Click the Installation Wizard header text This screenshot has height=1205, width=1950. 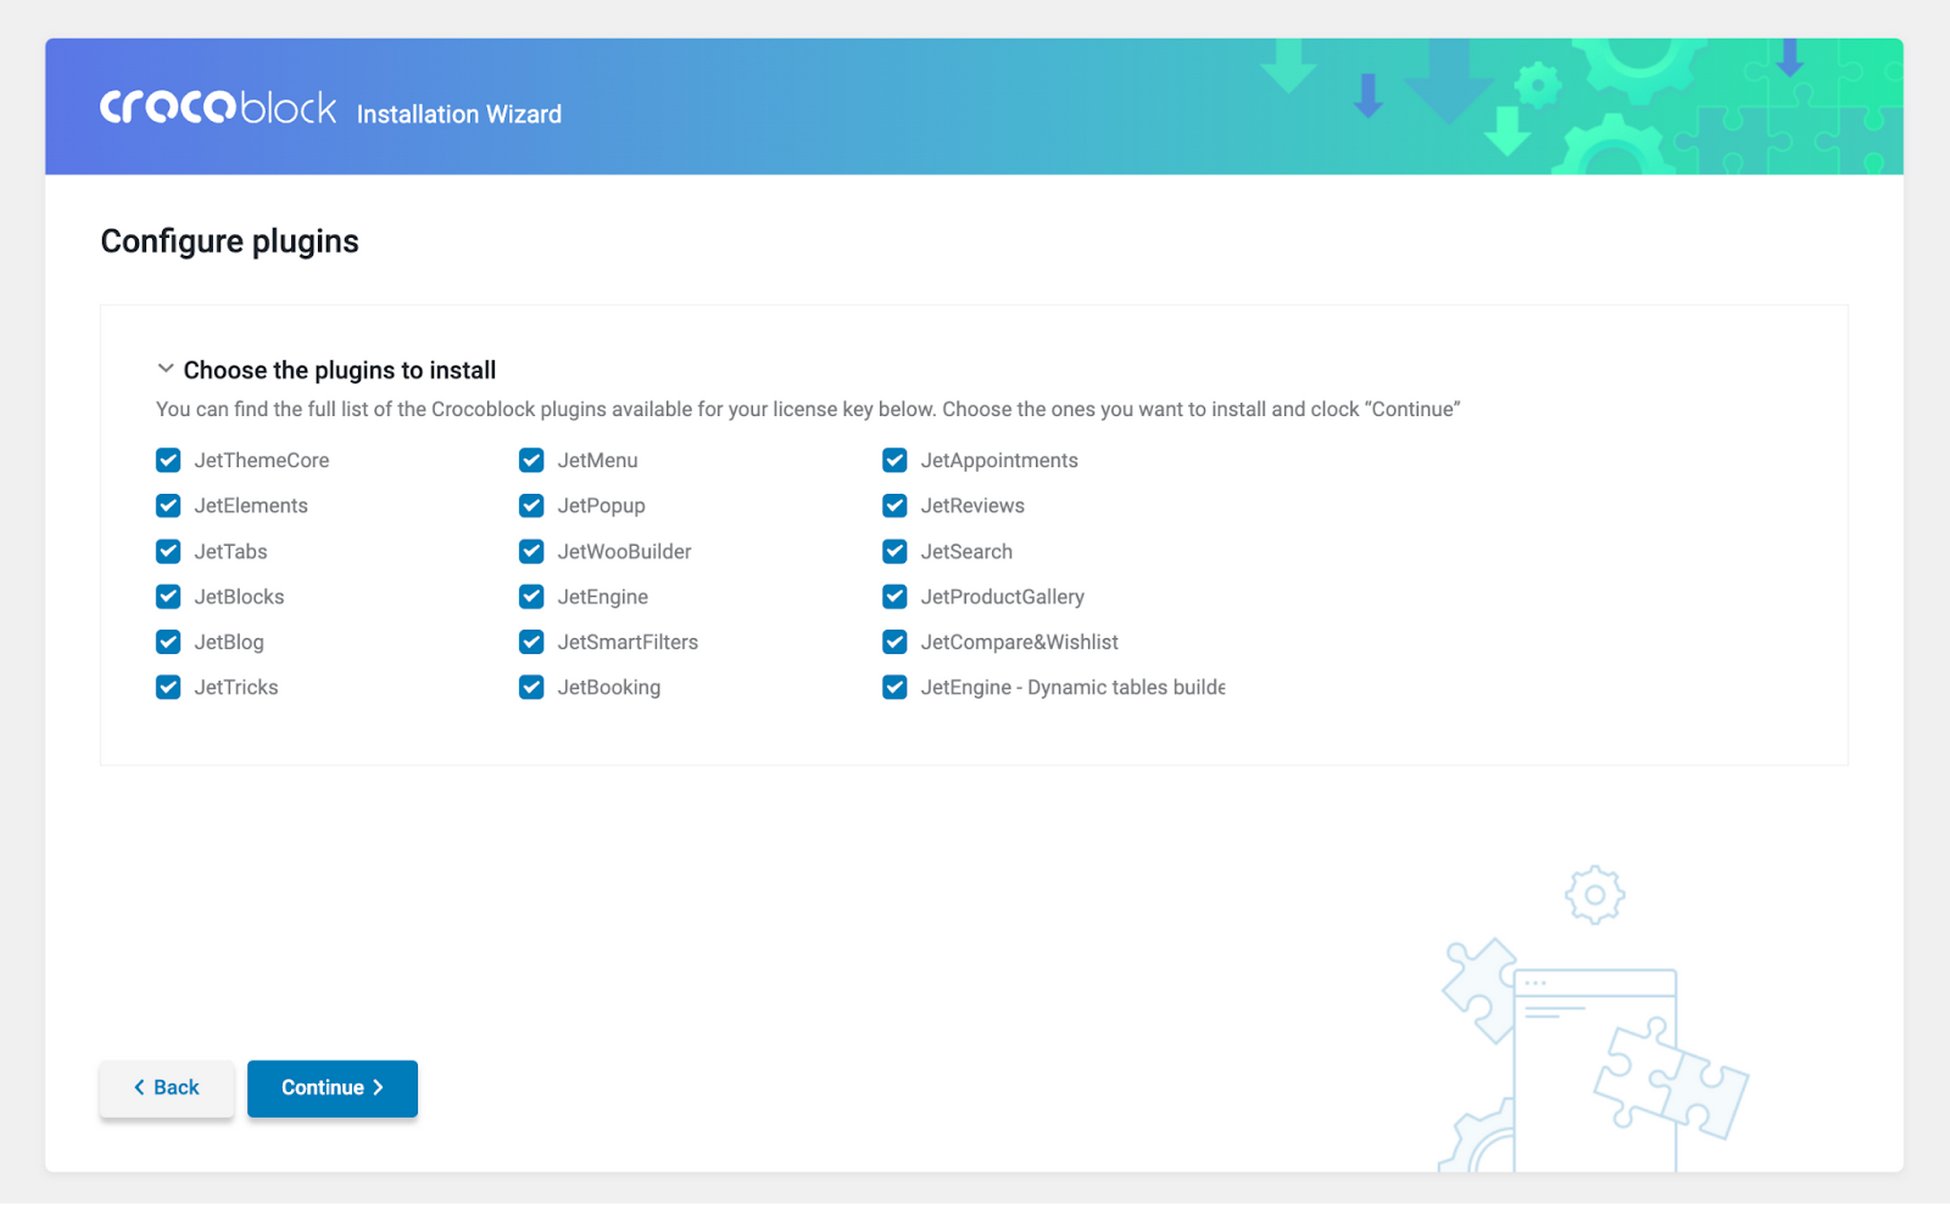pyautogui.click(x=459, y=114)
